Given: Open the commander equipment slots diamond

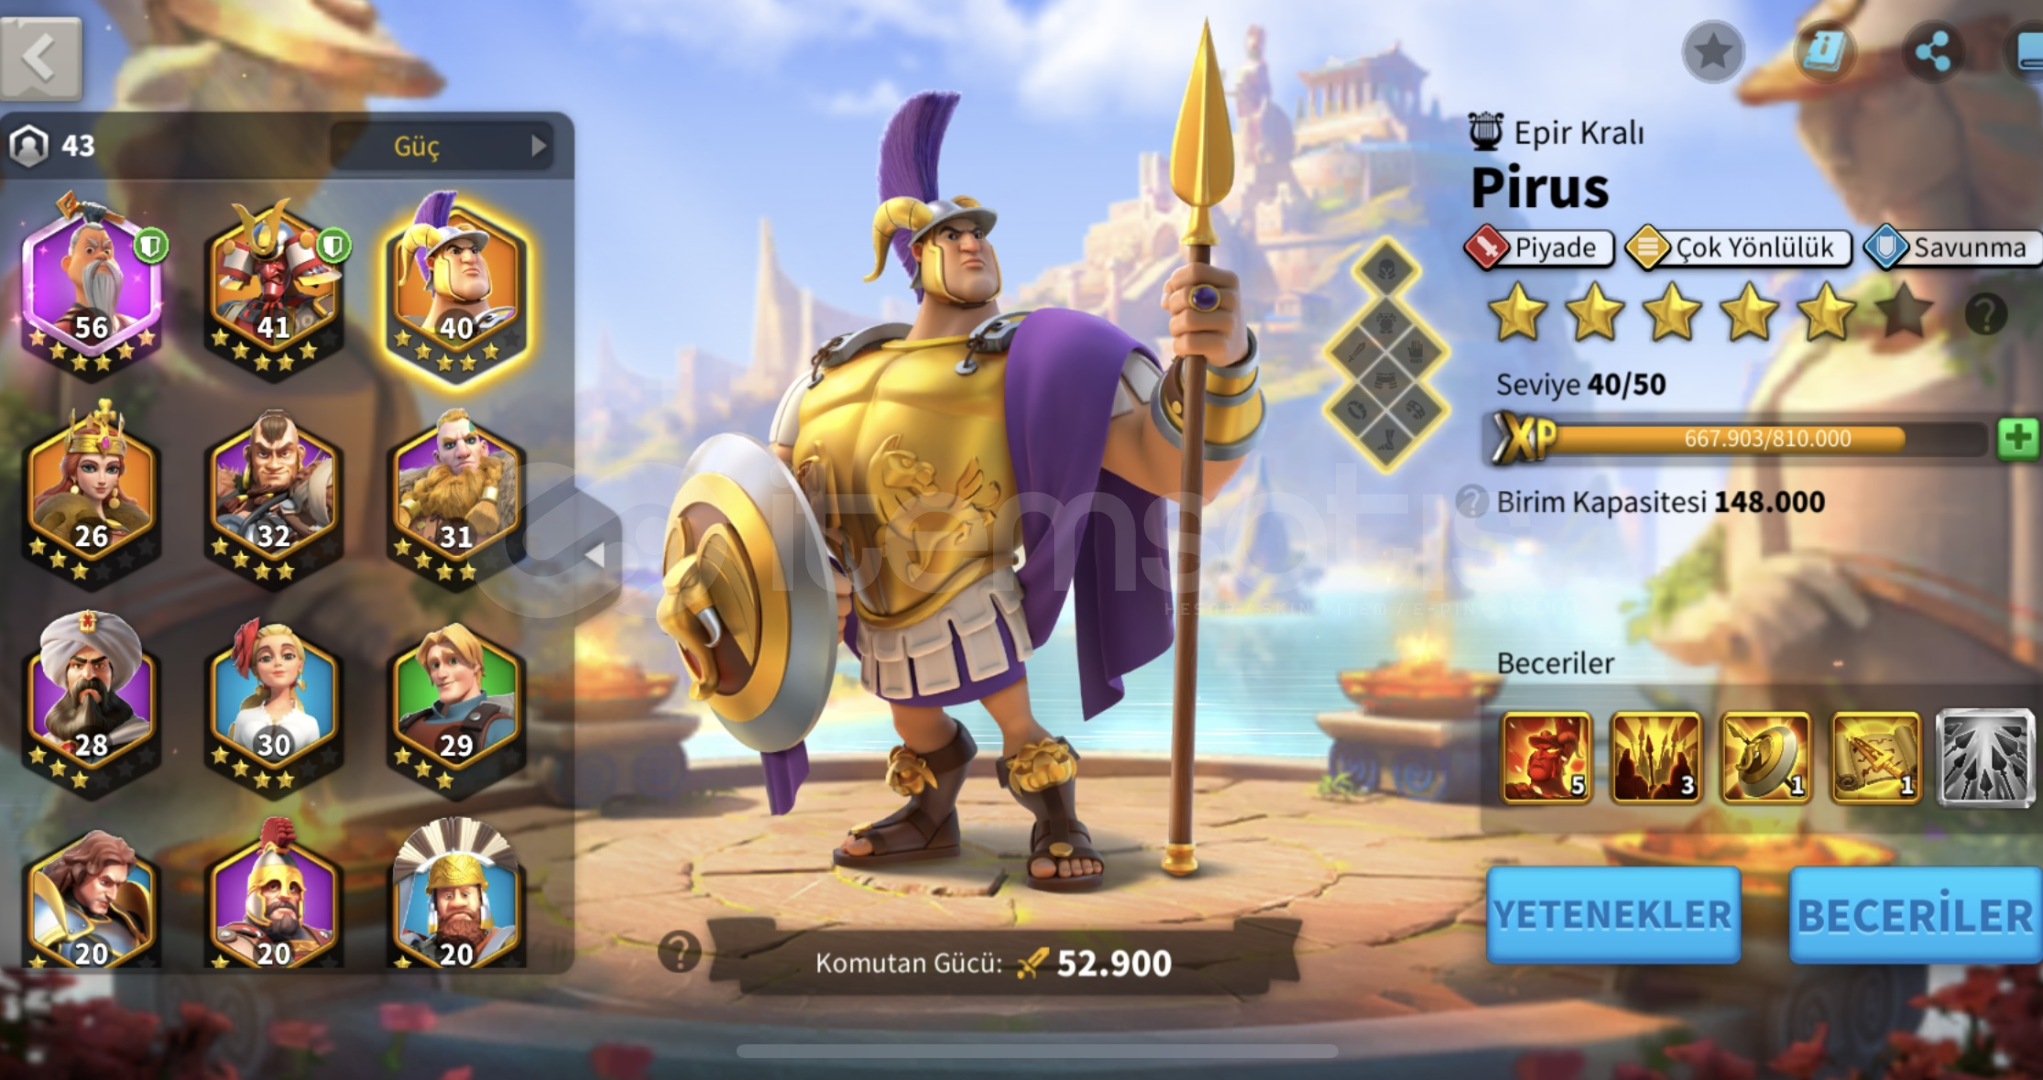Looking at the screenshot, I should click(x=1386, y=356).
